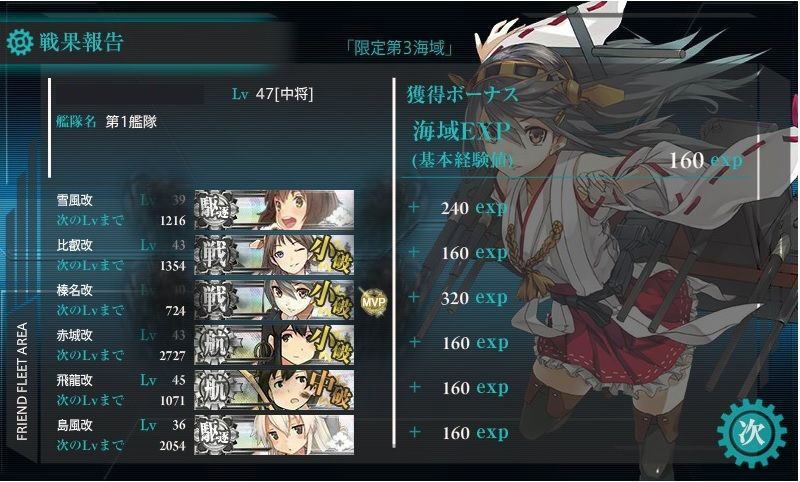The width and height of the screenshot is (800, 482).
Task: Click the 海域EXP 160 exp value
Action: (x=706, y=161)
